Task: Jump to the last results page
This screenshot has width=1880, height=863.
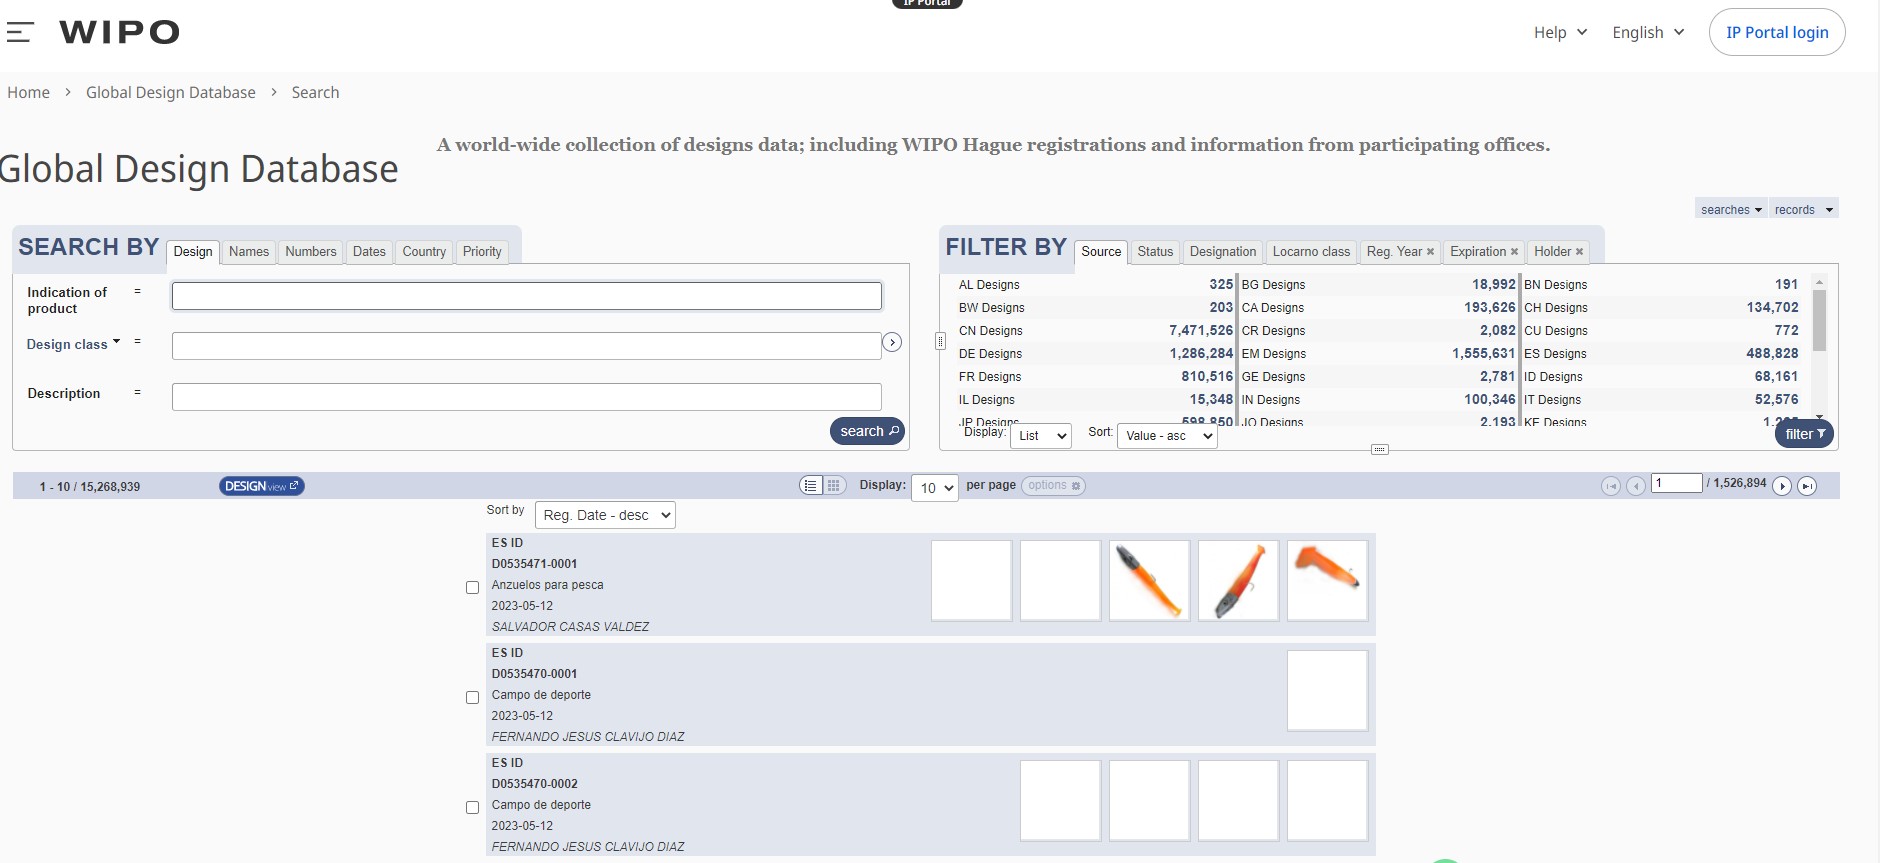Action: click(x=1807, y=486)
